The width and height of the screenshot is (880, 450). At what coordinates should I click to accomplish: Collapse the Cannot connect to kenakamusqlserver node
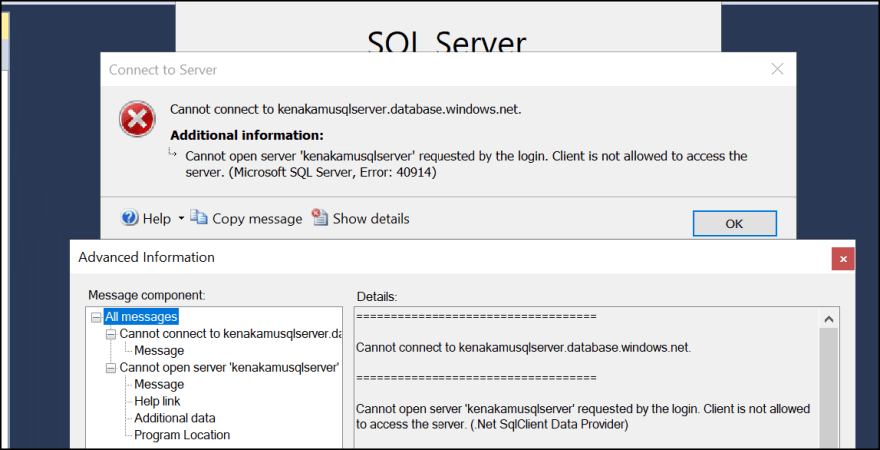click(111, 334)
